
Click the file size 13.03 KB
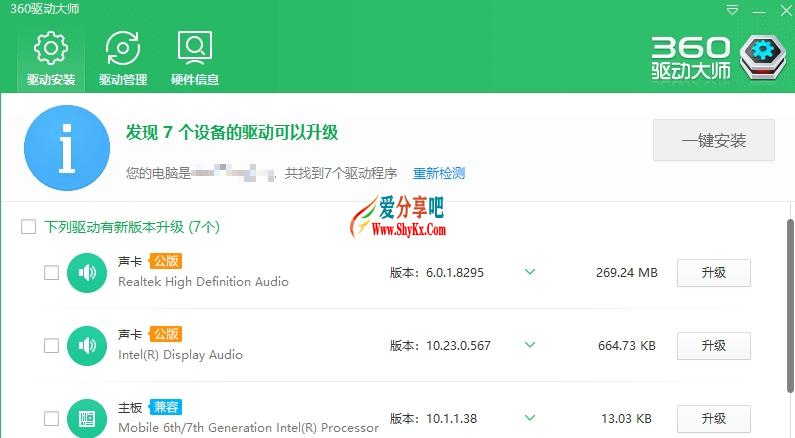coord(627,419)
